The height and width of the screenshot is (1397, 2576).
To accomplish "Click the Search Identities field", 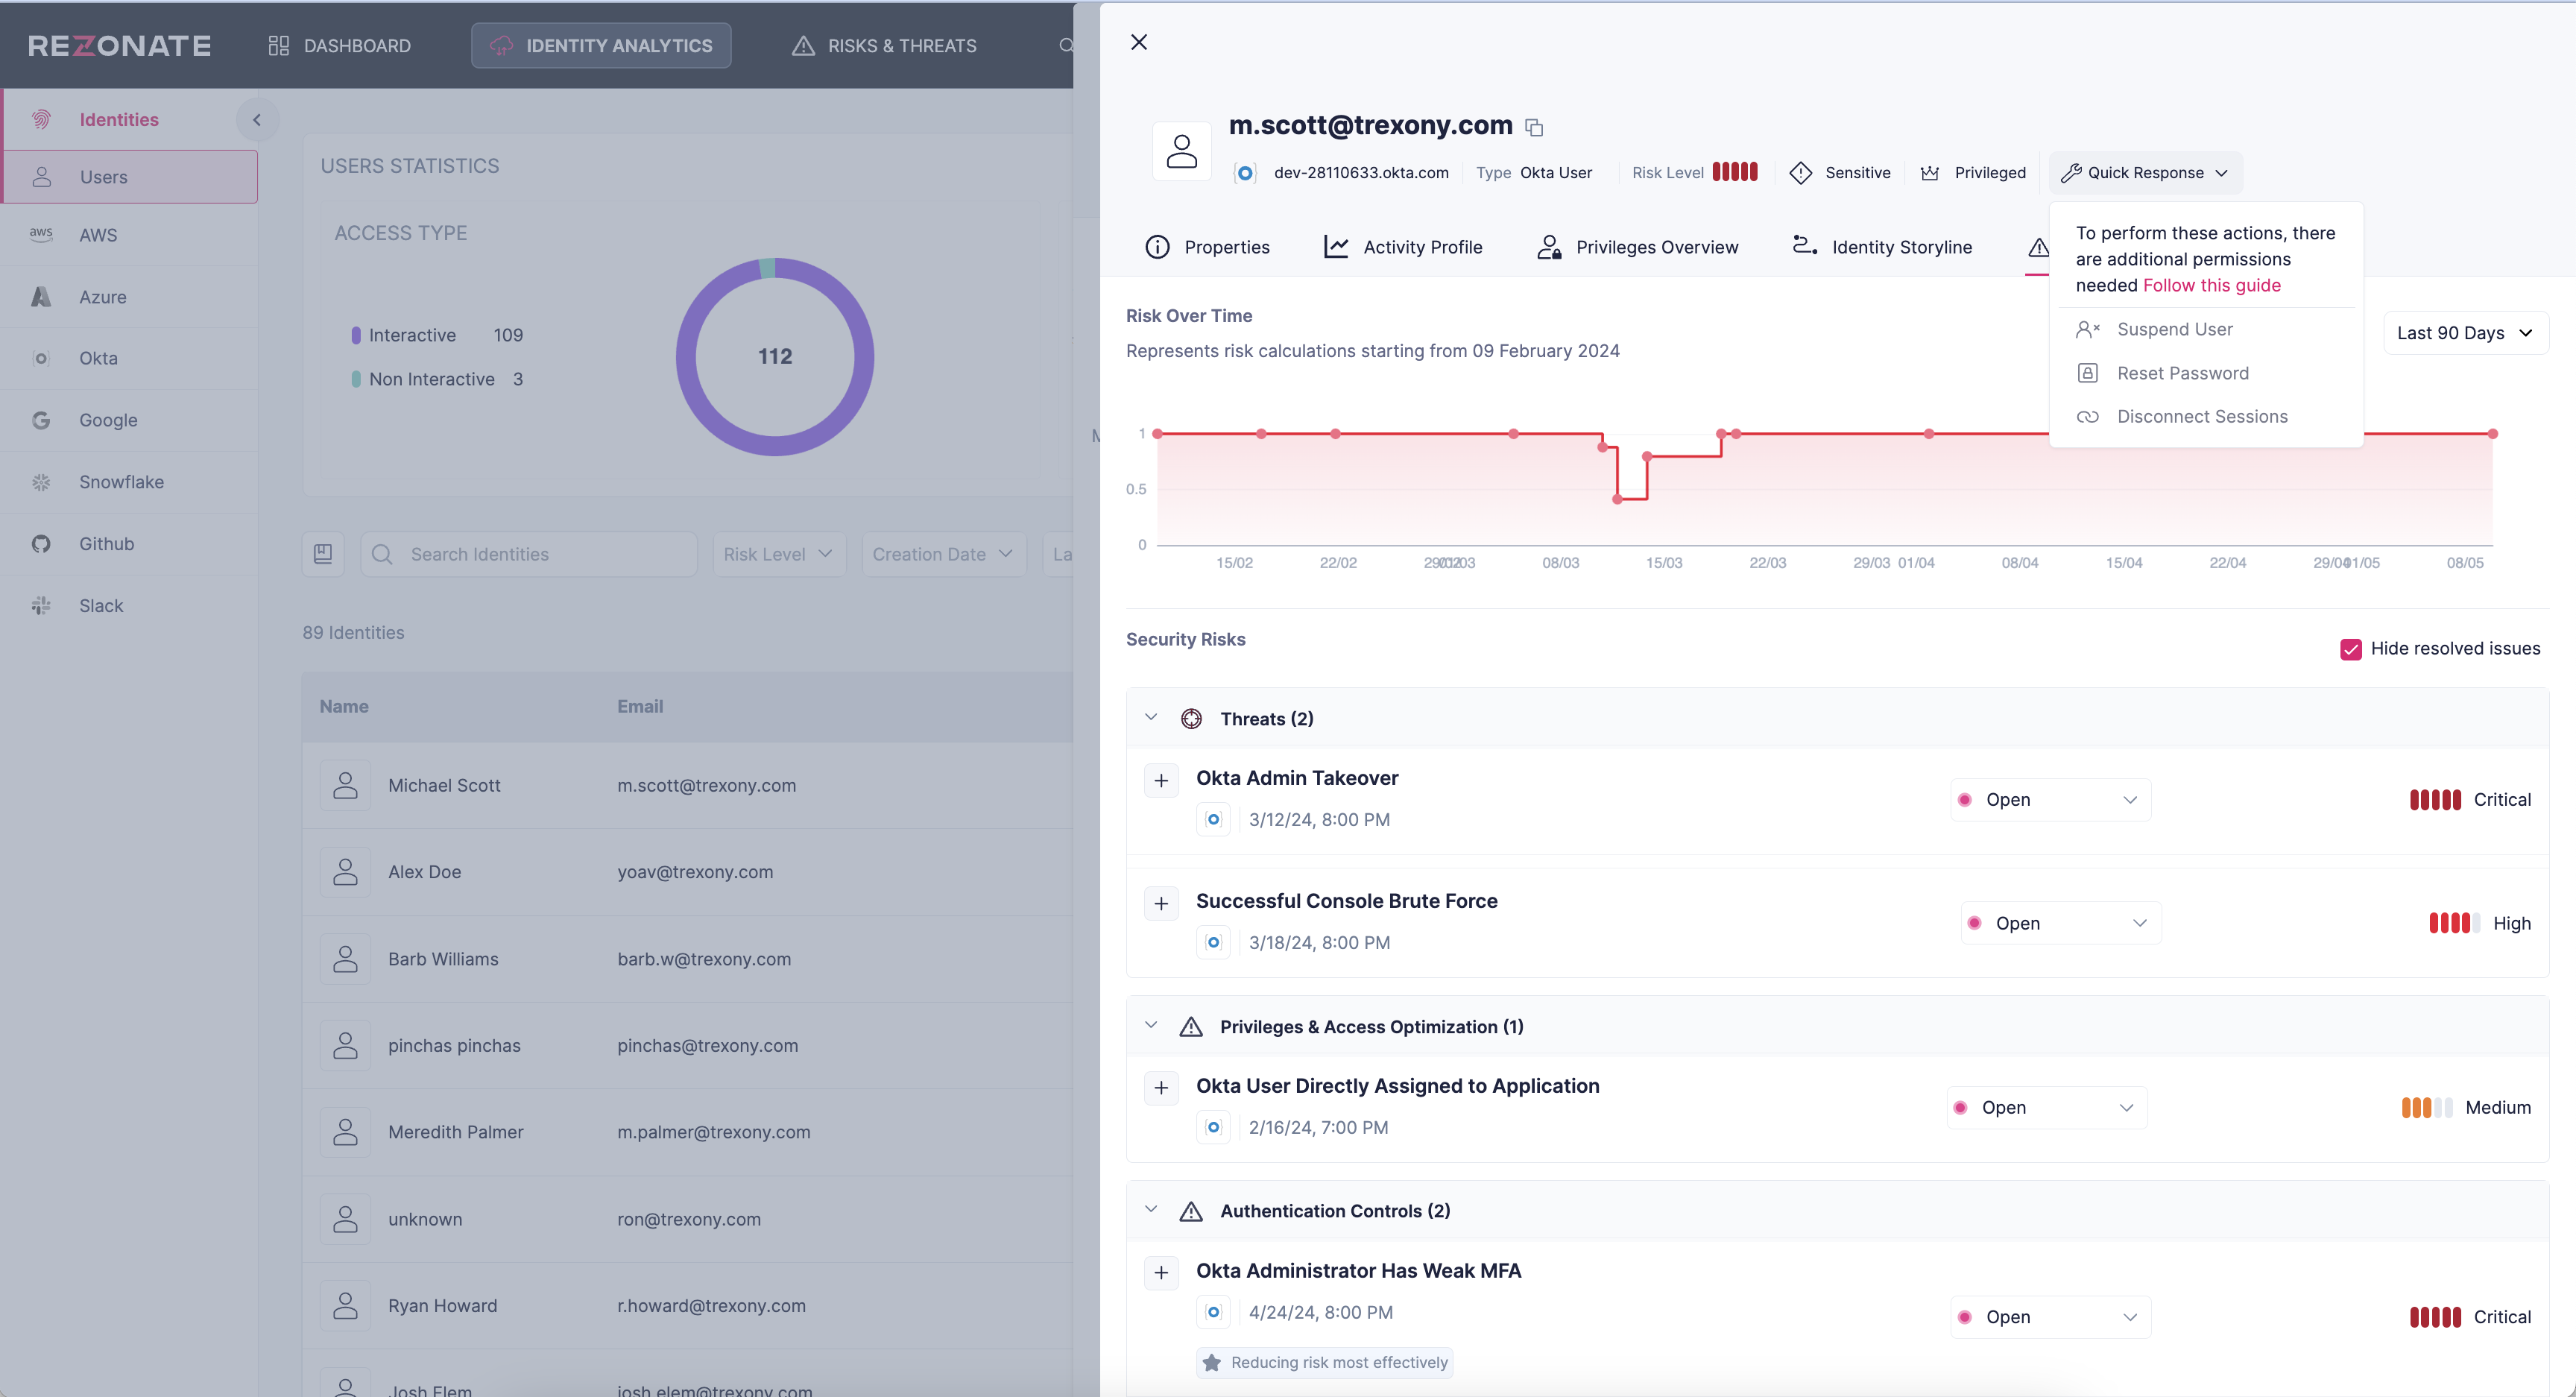I will (x=529, y=553).
